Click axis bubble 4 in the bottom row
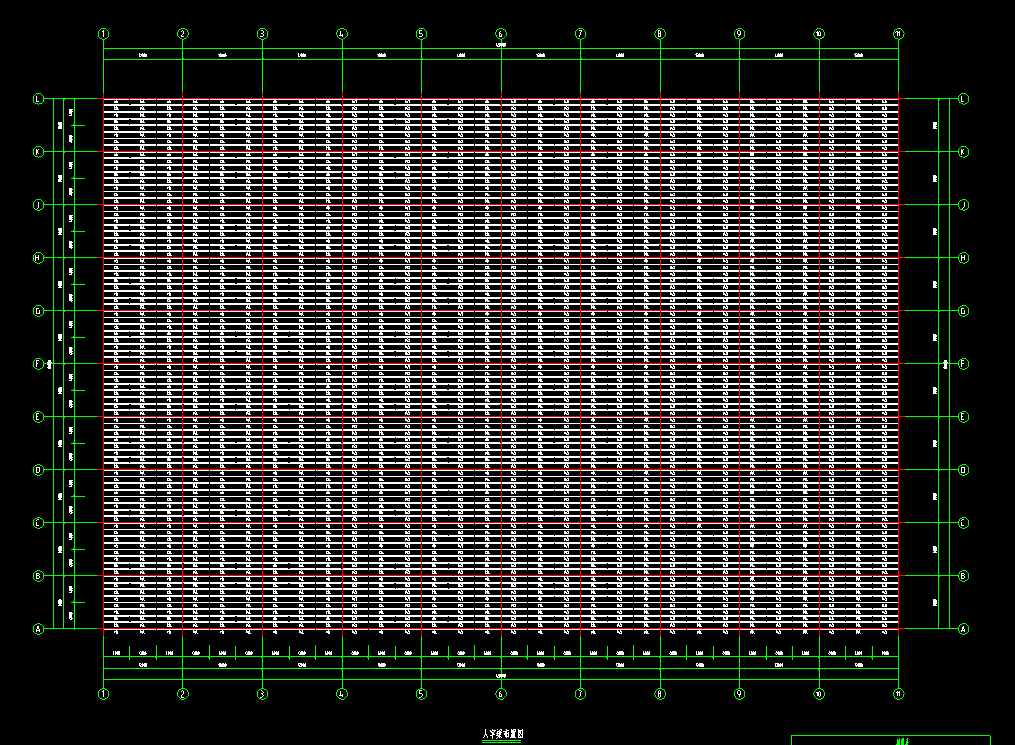 click(x=342, y=694)
